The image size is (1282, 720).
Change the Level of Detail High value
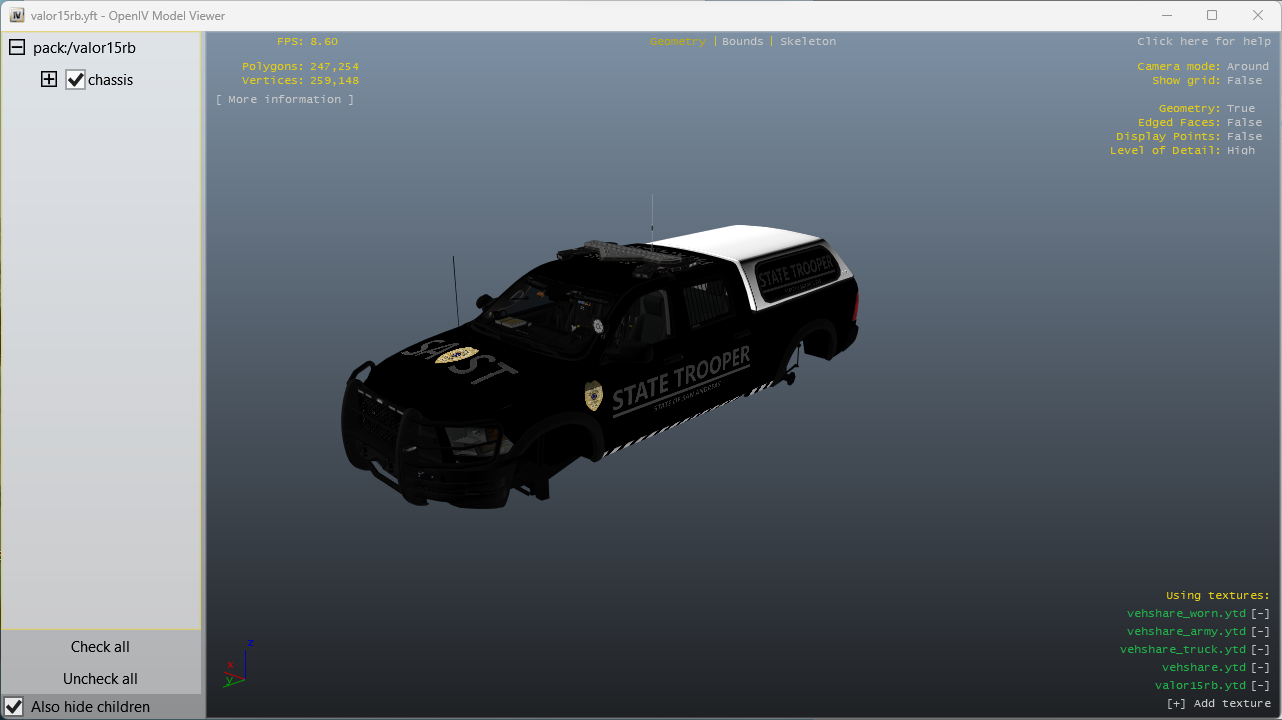pos(1240,151)
